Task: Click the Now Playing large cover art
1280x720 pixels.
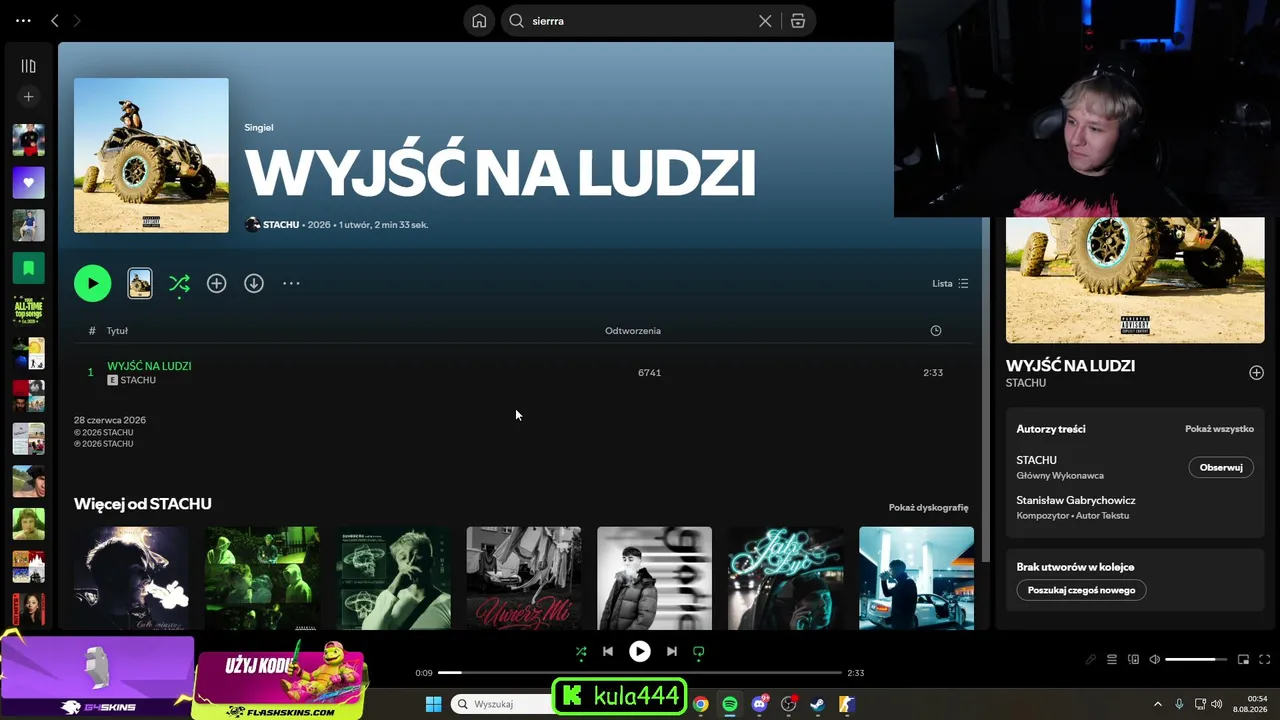Action: [1135, 280]
